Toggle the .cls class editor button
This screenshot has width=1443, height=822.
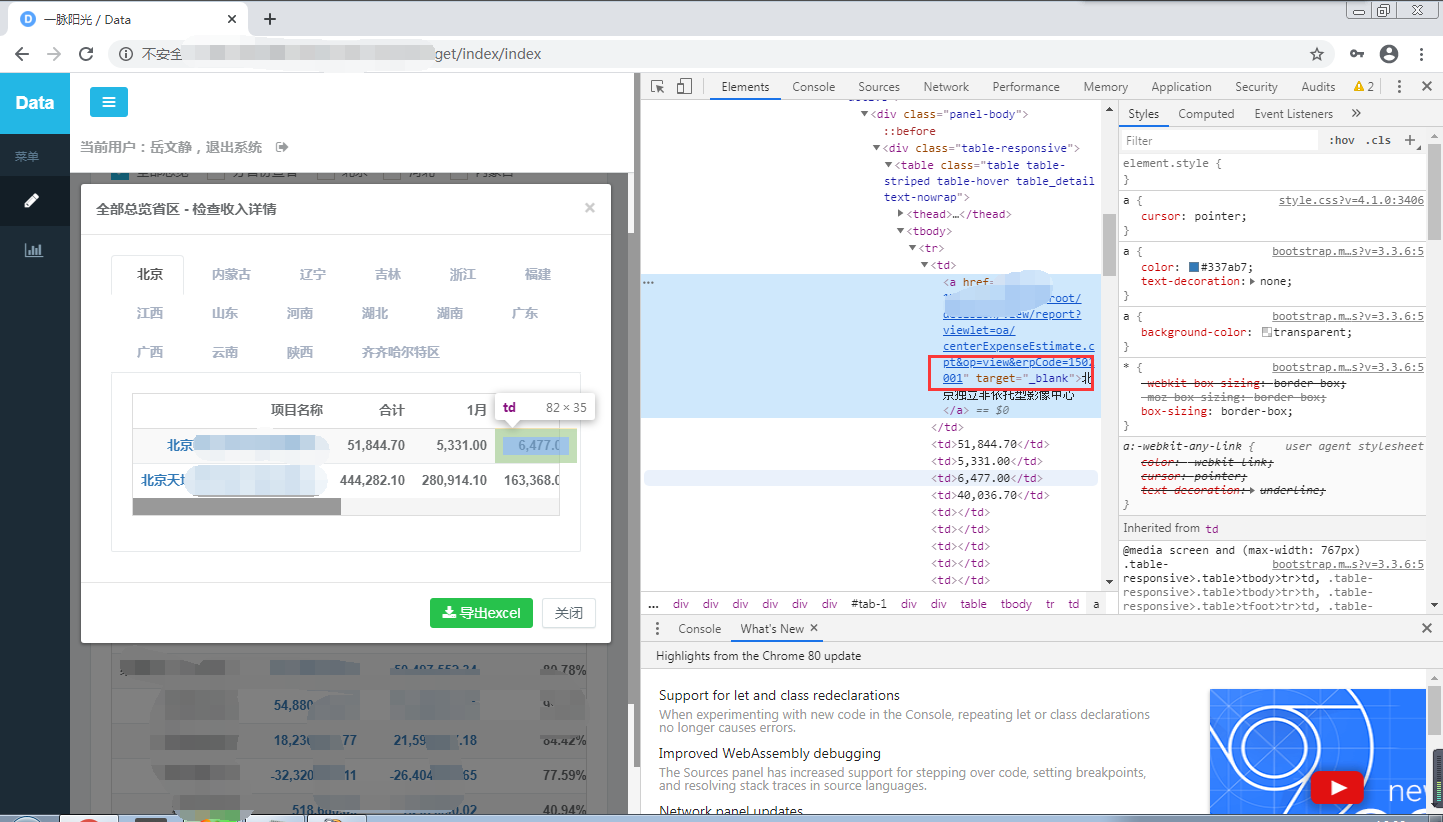pos(1379,140)
